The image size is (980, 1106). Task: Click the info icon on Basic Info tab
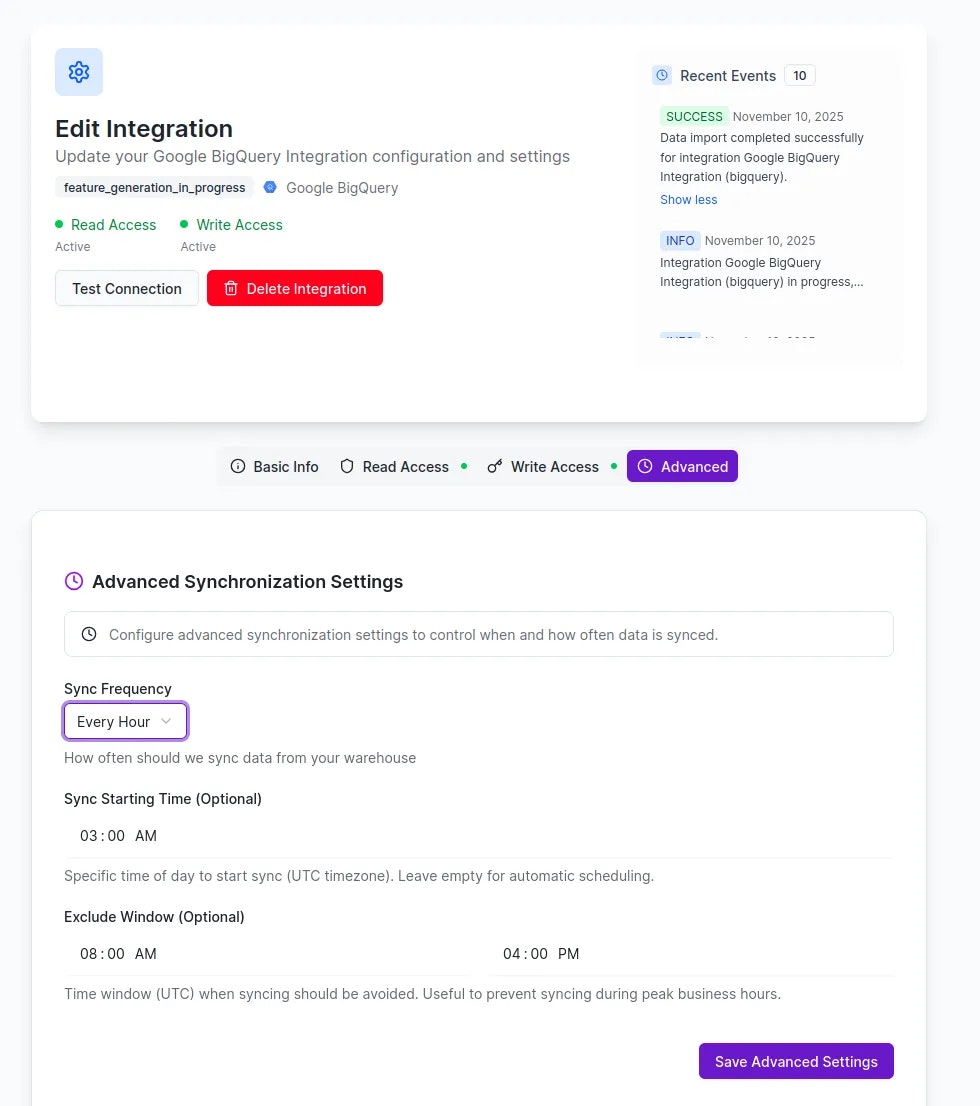[x=238, y=466]
